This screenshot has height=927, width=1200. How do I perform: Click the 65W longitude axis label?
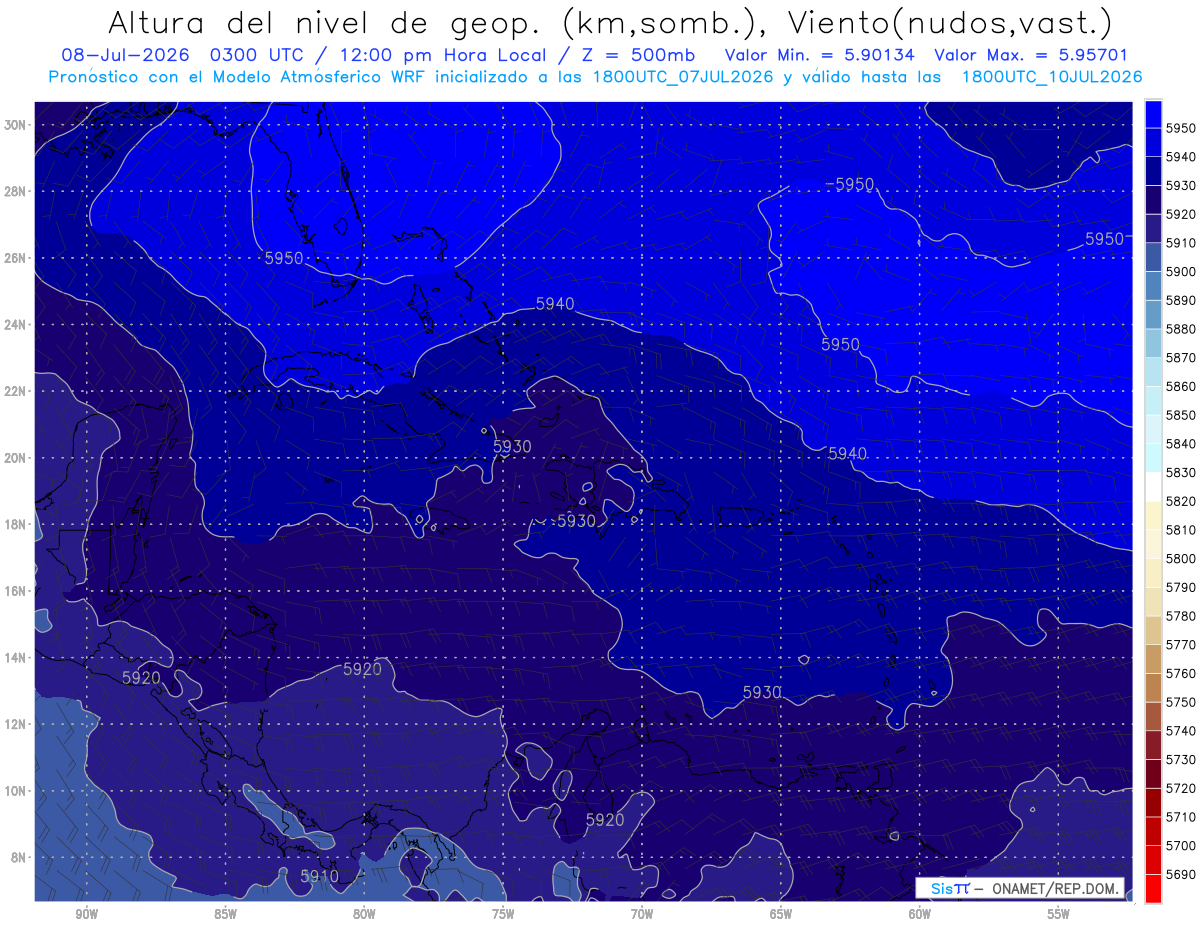pos(781,914)
